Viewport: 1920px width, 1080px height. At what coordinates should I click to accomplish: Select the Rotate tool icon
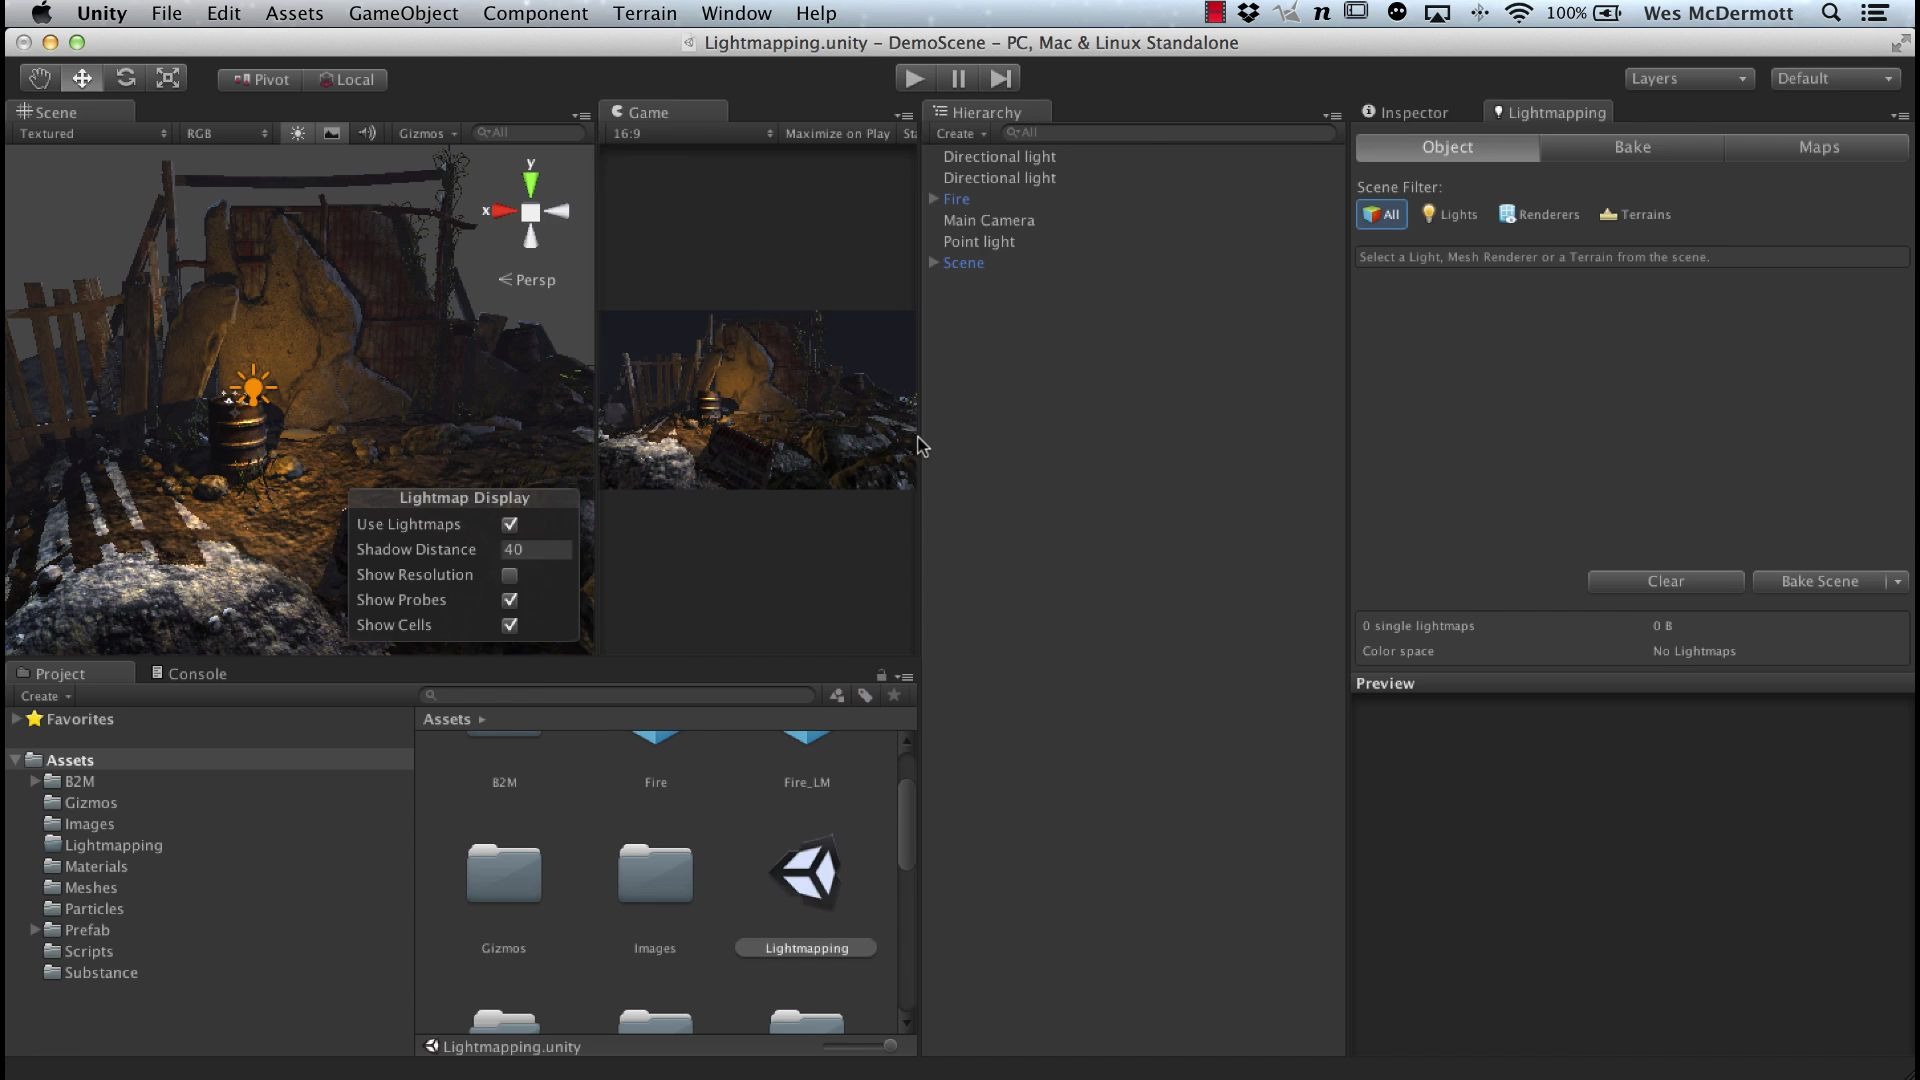pos(125,79)
